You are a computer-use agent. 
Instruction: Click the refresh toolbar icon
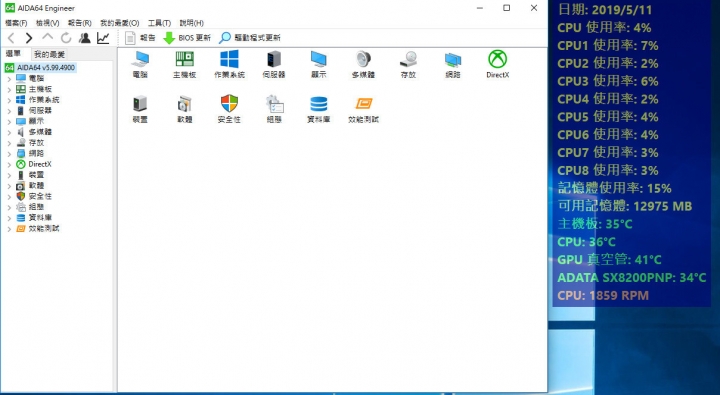coord(66,38)
